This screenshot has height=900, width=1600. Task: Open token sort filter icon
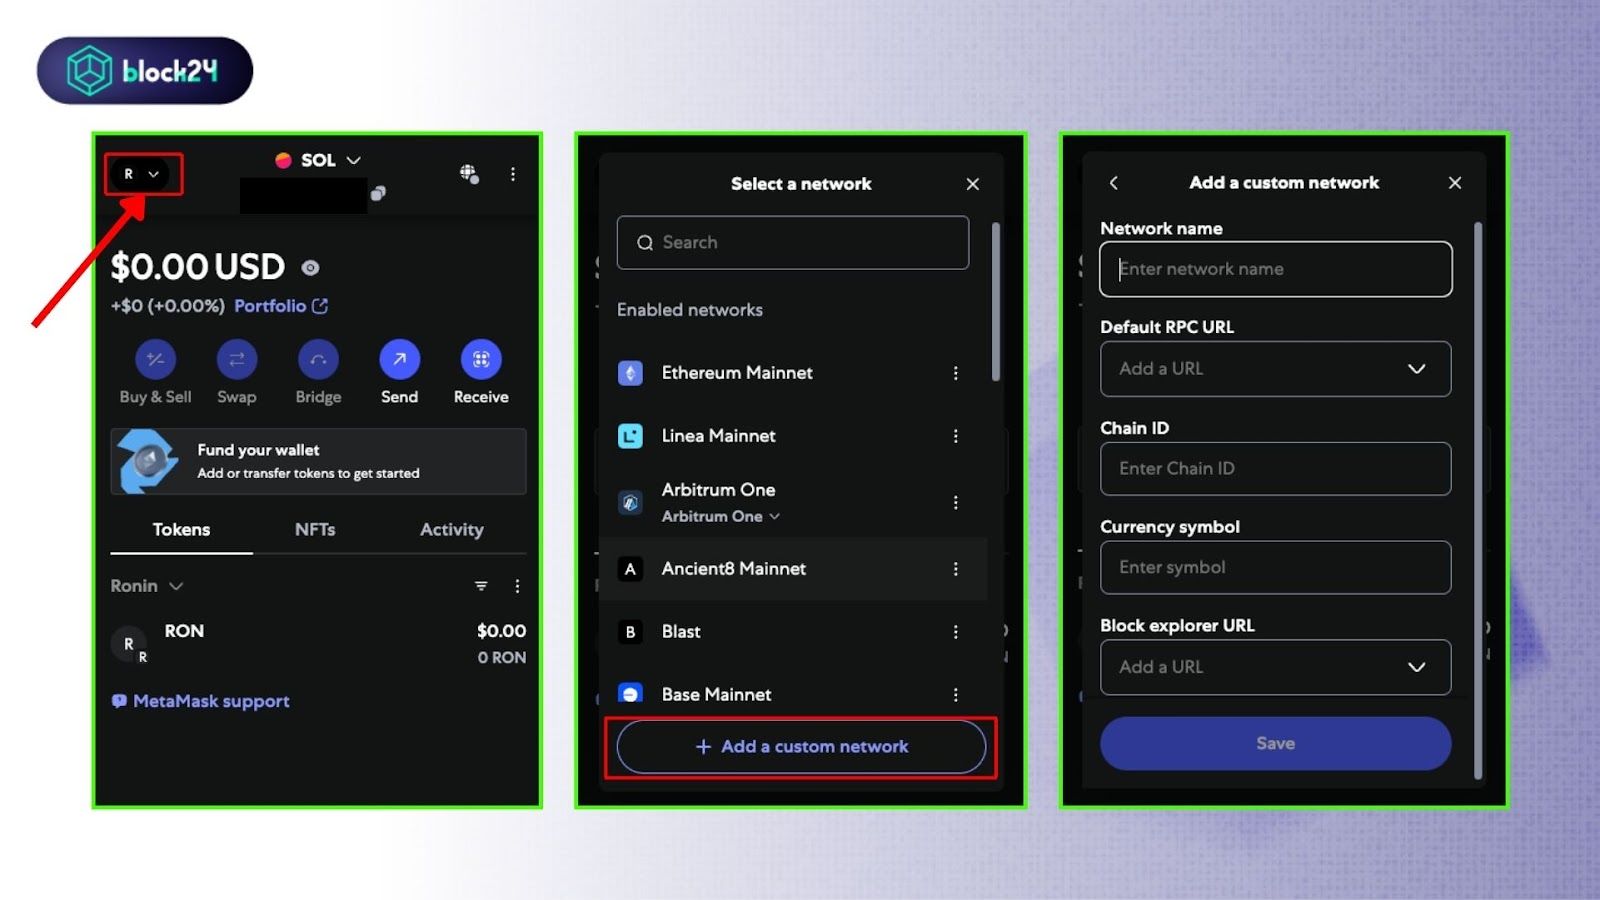pyautogui.click(x=481, y=586)
